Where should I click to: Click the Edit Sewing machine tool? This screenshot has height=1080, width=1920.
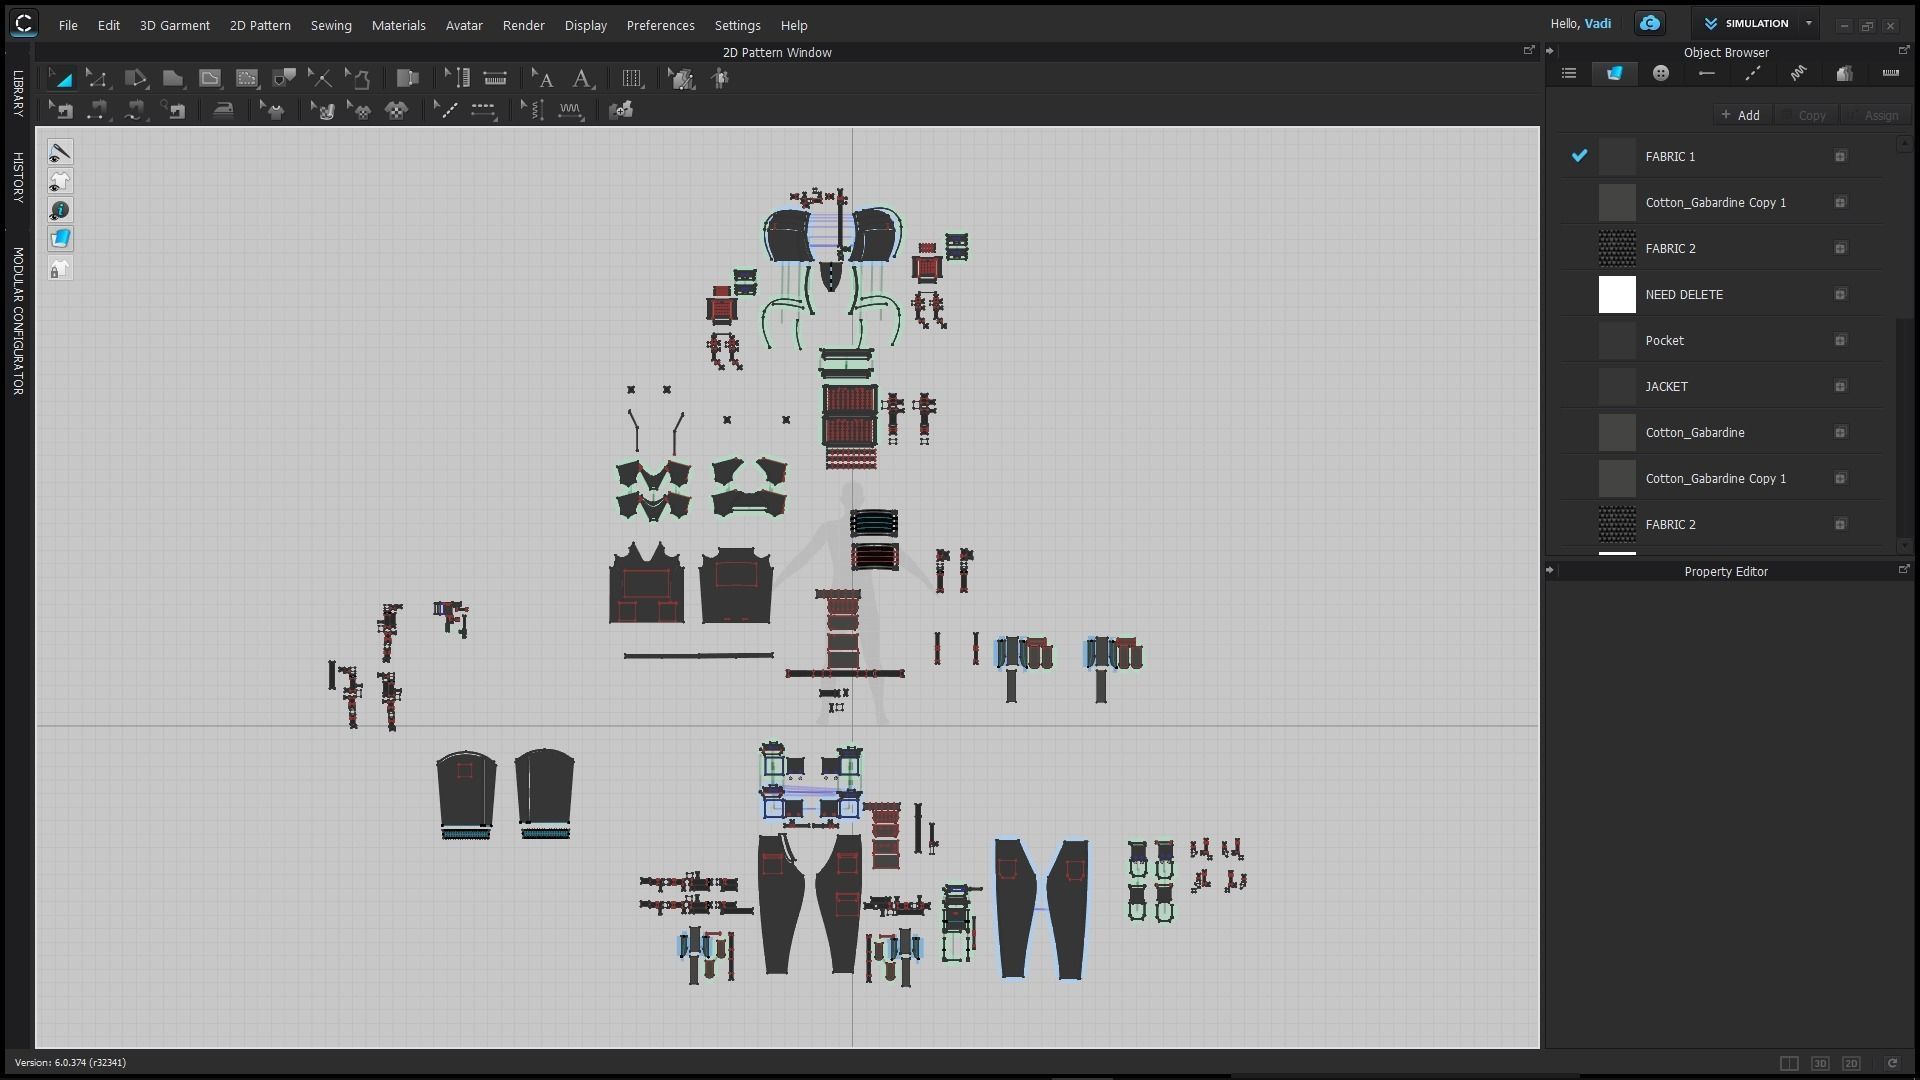61,110
